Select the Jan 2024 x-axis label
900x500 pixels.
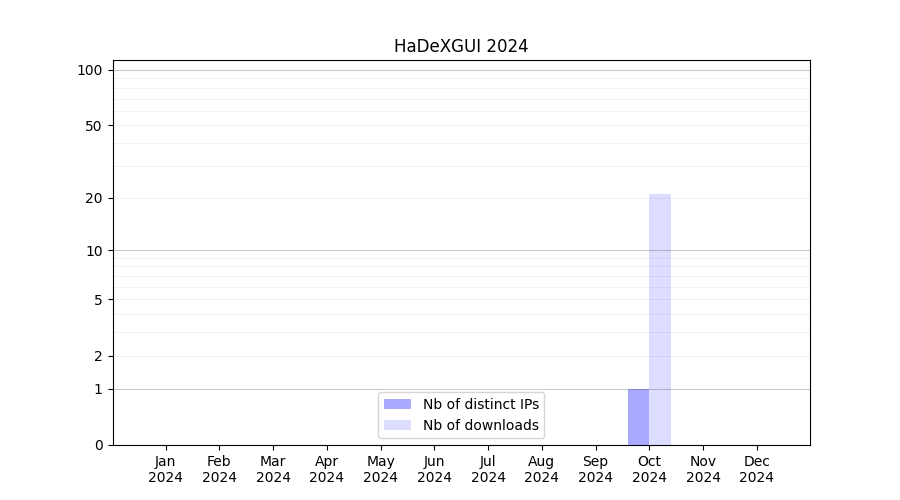click(166, 469)
